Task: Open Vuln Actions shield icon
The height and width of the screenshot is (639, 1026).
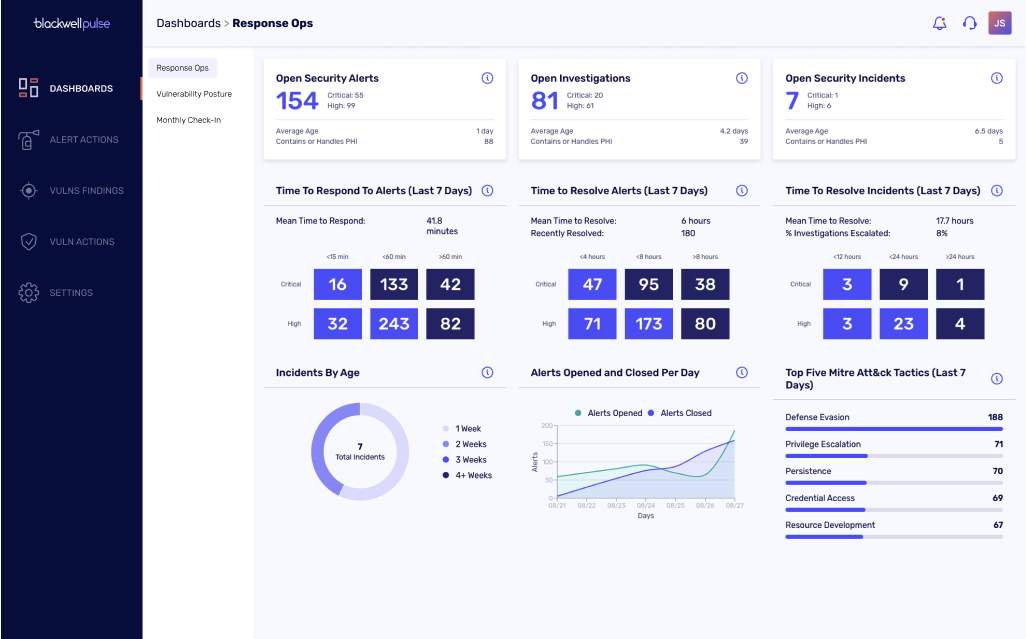Action: (x=28, y=241)
